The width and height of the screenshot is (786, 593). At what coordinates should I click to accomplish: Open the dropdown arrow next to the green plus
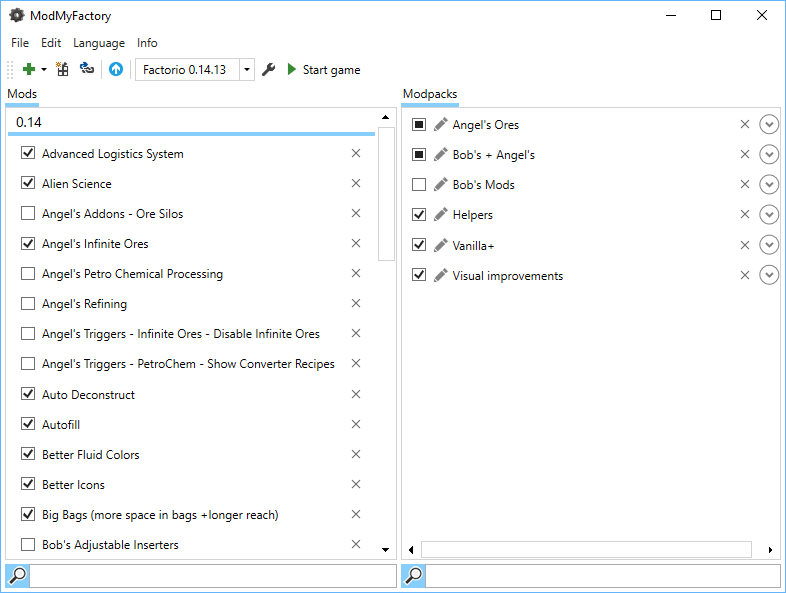(x=44, y=70)
